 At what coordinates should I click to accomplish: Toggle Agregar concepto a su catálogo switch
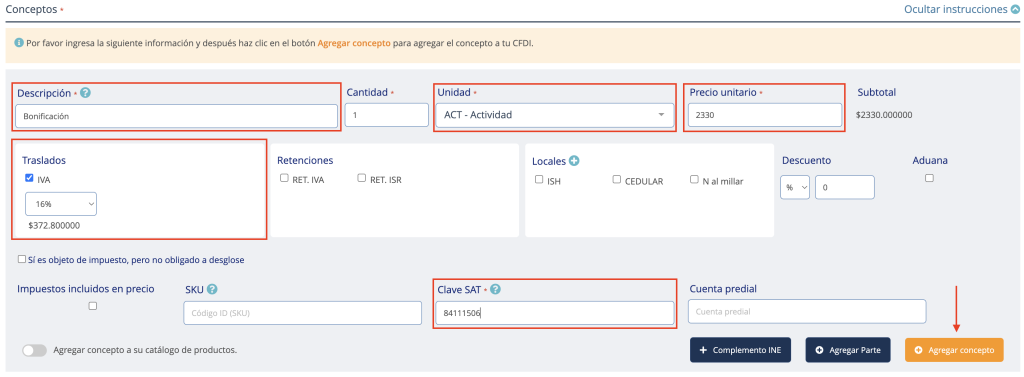35,350
